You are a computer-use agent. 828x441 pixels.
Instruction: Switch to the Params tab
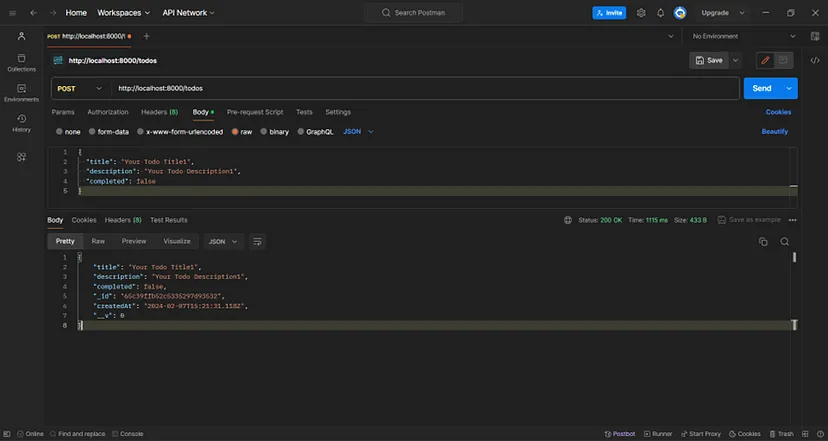coord(63,112)
